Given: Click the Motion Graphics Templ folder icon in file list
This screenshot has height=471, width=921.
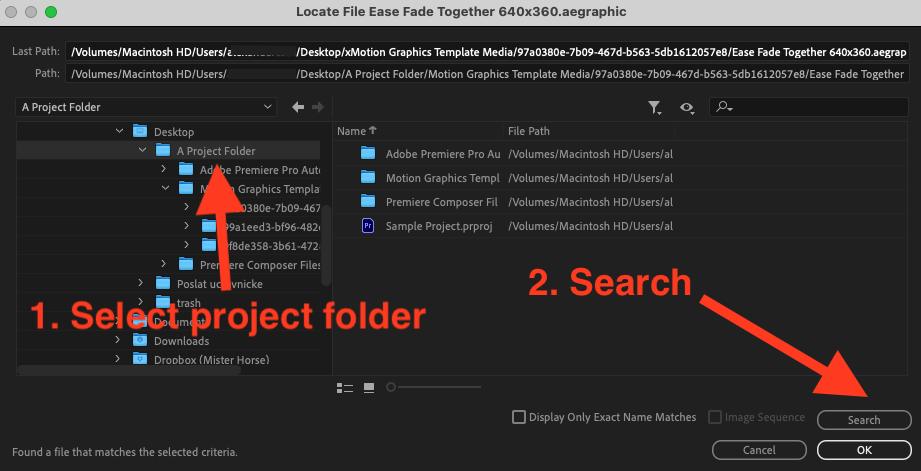Looking at the screenshot, I should tap(367, 178).
